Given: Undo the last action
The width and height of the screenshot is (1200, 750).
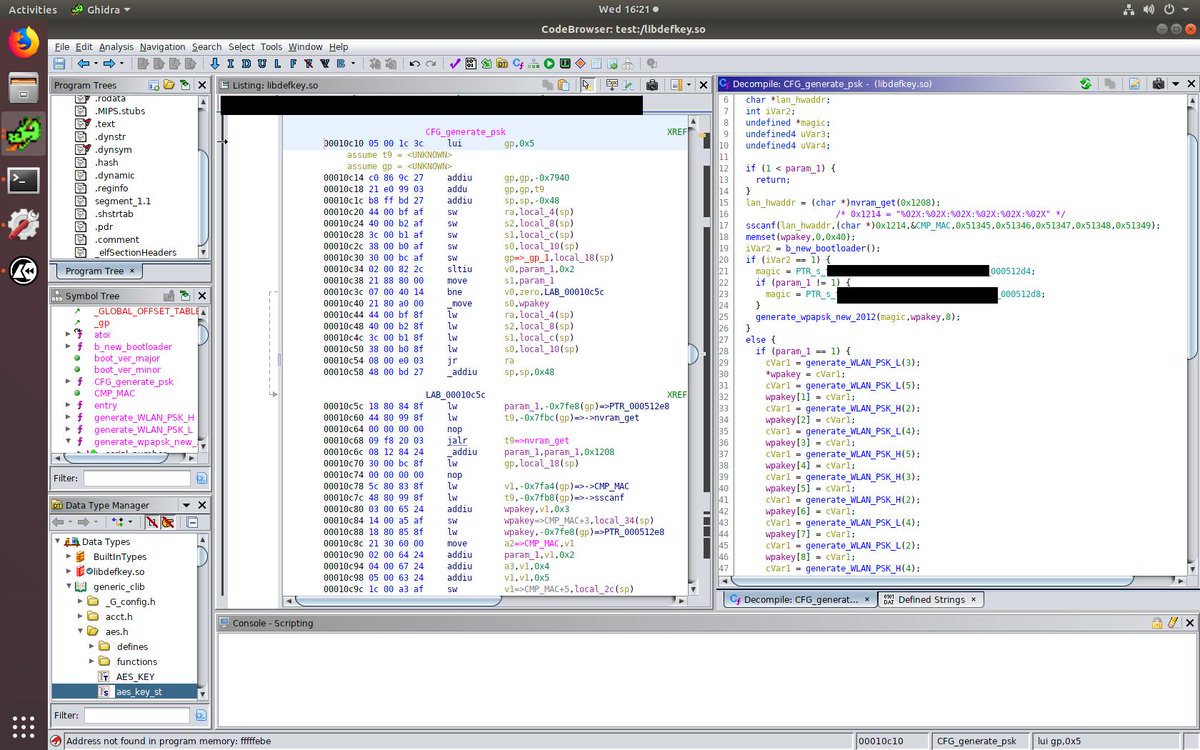Looking at the screenshot, I should [x=415, y=62].
